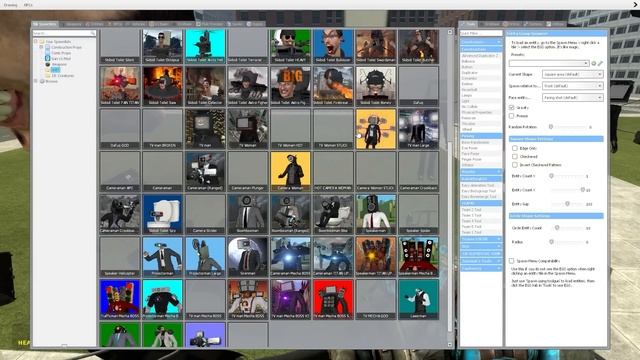Image resolution: width=640 pixels, height=360 pixels.
Task: Select the Skibidi Toilet Saw icon
Action: click(x=162, y=86)
